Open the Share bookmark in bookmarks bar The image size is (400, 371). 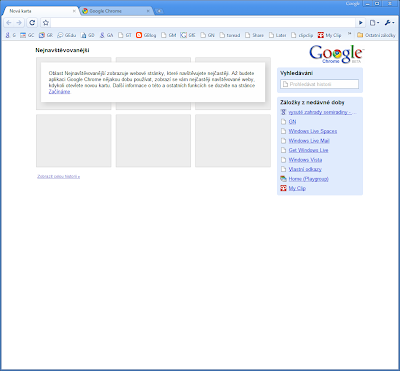click(x=254, y=35)
